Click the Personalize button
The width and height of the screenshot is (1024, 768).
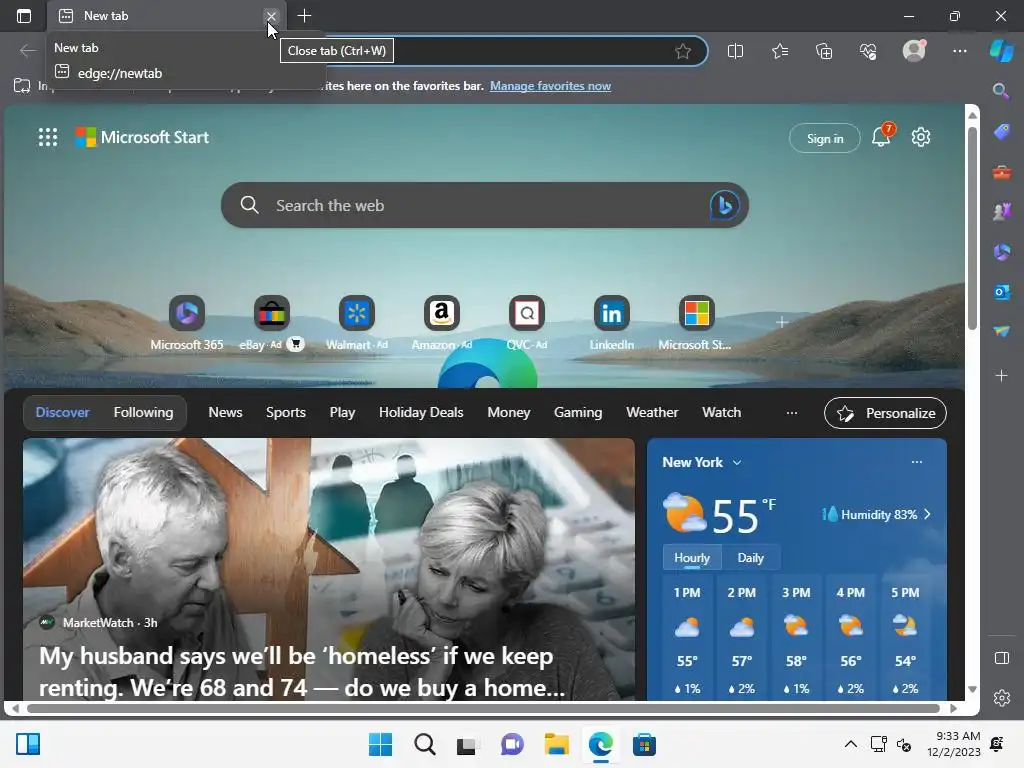[885, 413]
